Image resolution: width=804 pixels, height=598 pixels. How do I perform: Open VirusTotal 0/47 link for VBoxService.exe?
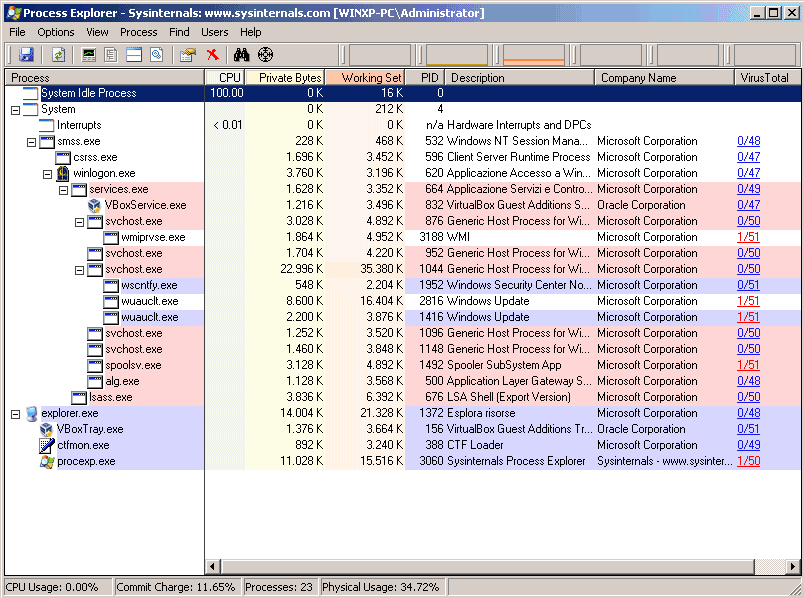point(748,206)
